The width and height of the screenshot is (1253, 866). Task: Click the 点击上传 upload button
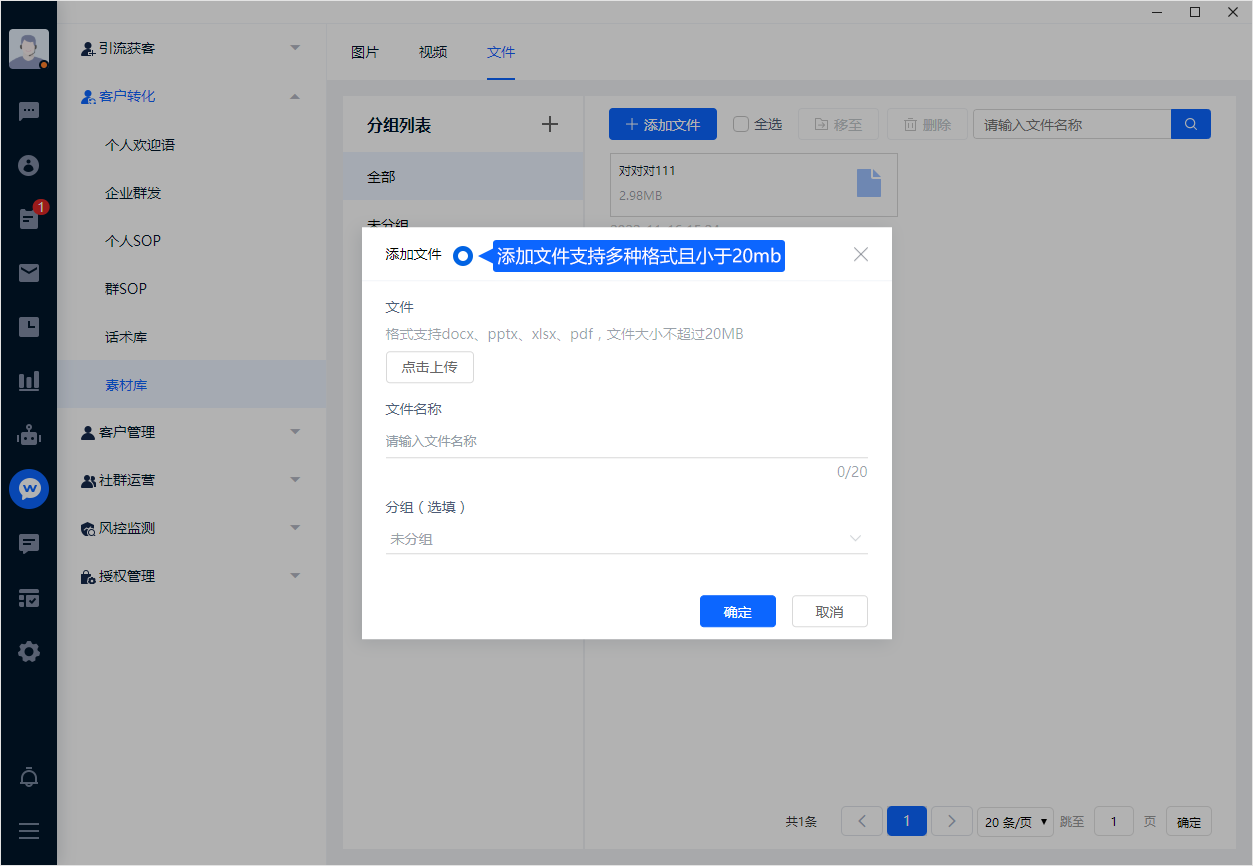point(429,367)
